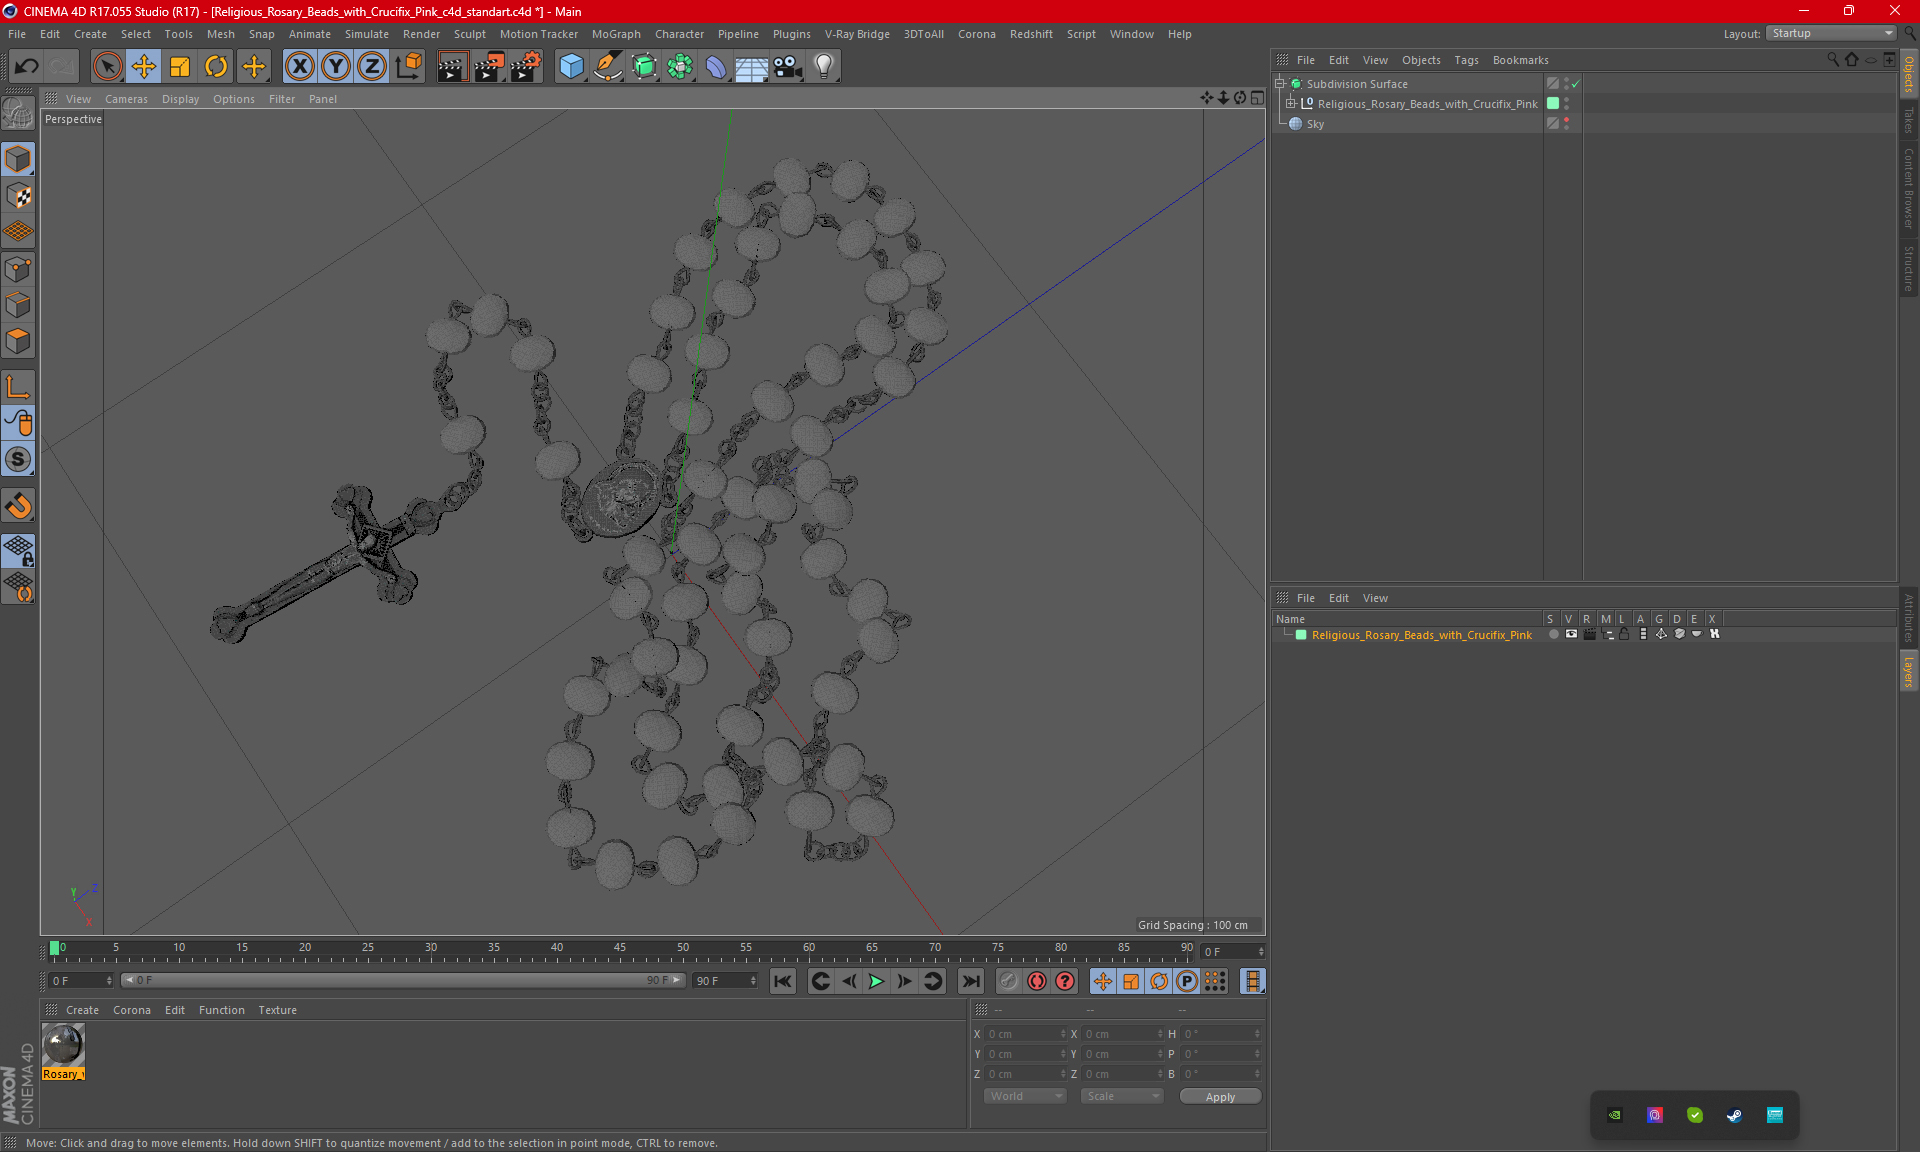Screen dimensions: 1920x1152
Task: Open the Steam tray icon
Action: pyautogui.click(x=1734, y=1115)
